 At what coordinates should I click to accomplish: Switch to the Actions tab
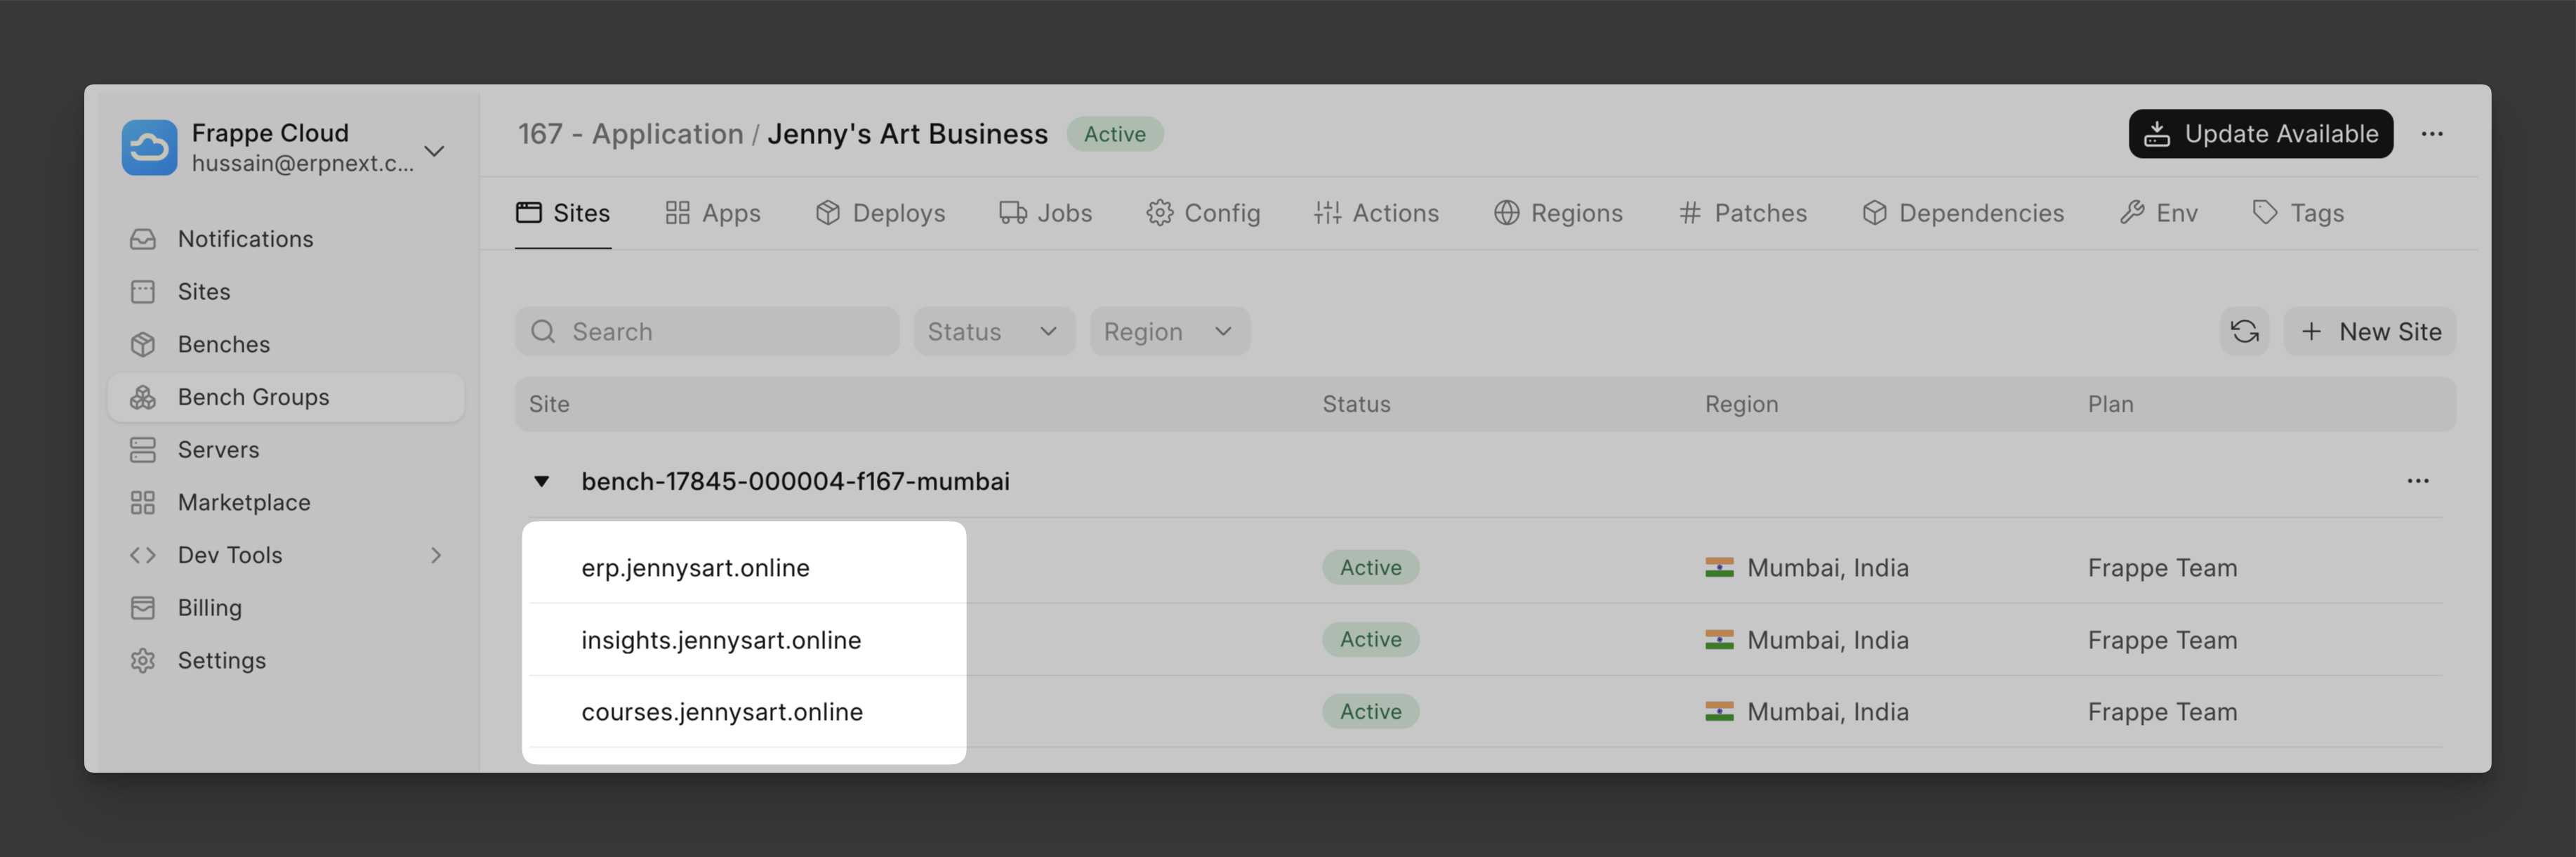[x=1376, y=213]
